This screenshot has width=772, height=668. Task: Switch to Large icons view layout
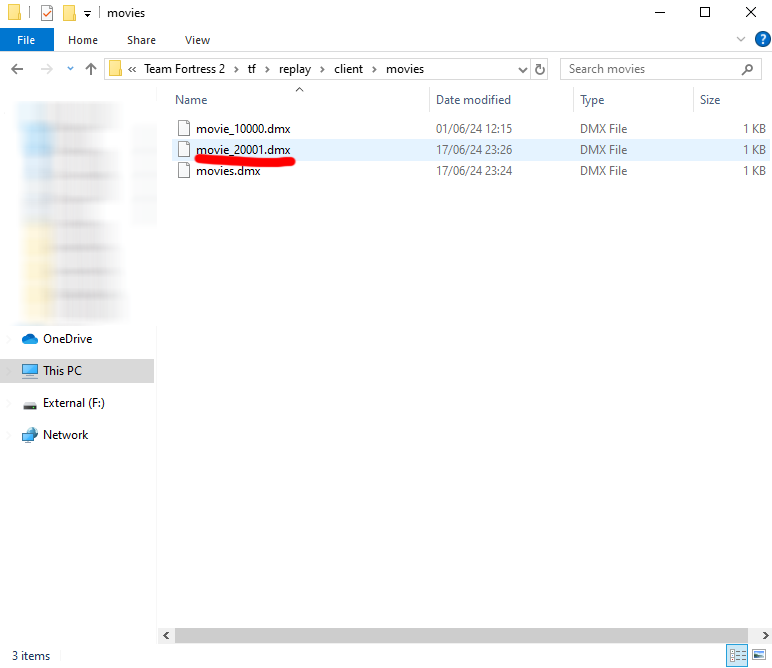pos(759,655)
